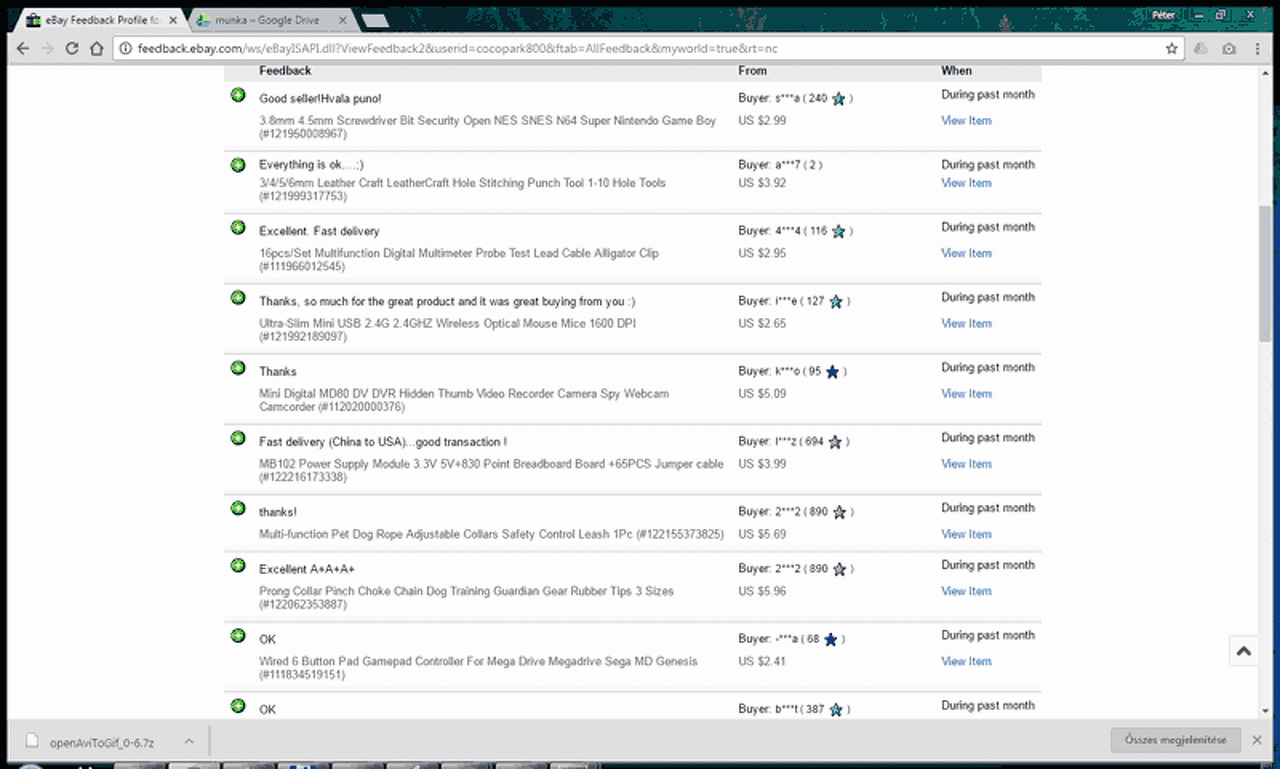View Item for the Leather Craft Punch Tool
Screen dimensions: 1280x769
pyautogui.click(x=966, y=183)
